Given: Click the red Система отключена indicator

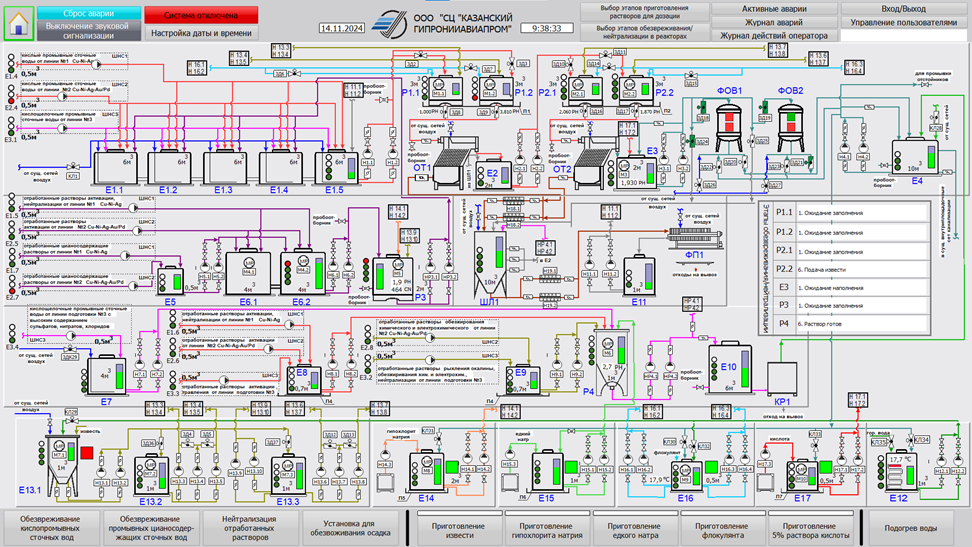Looking at the screenshot, I should [201, 15].
